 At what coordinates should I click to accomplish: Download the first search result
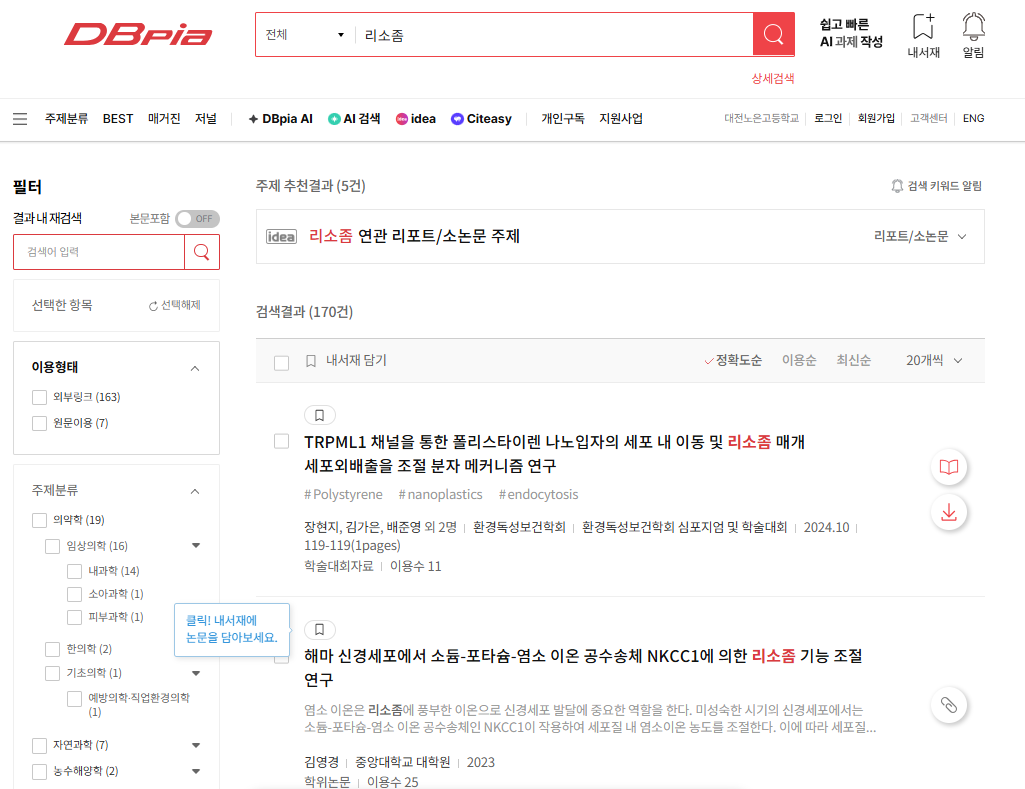click(x=947, y=512)
